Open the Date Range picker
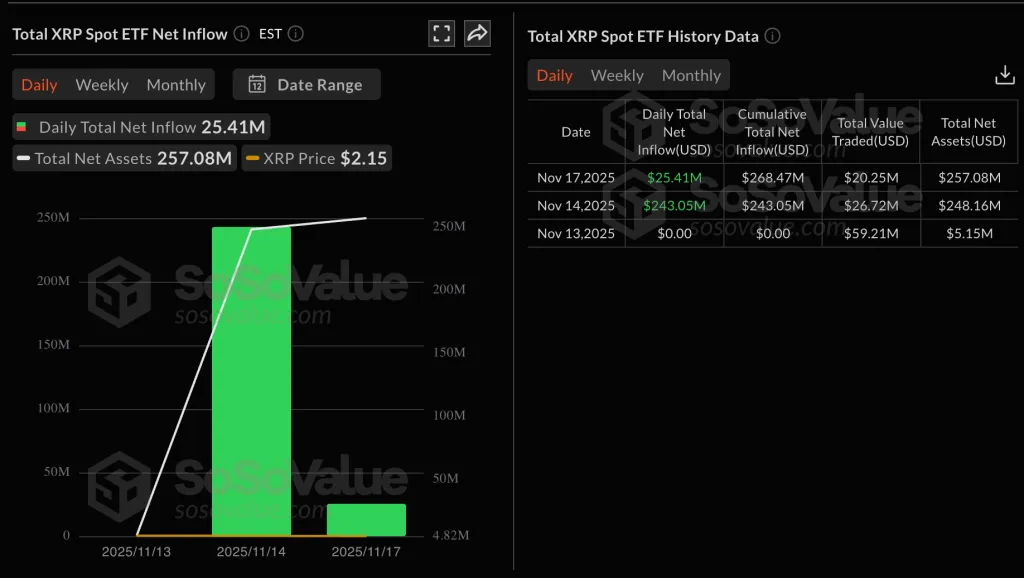The image size is (1024, 578). point(306,84)
